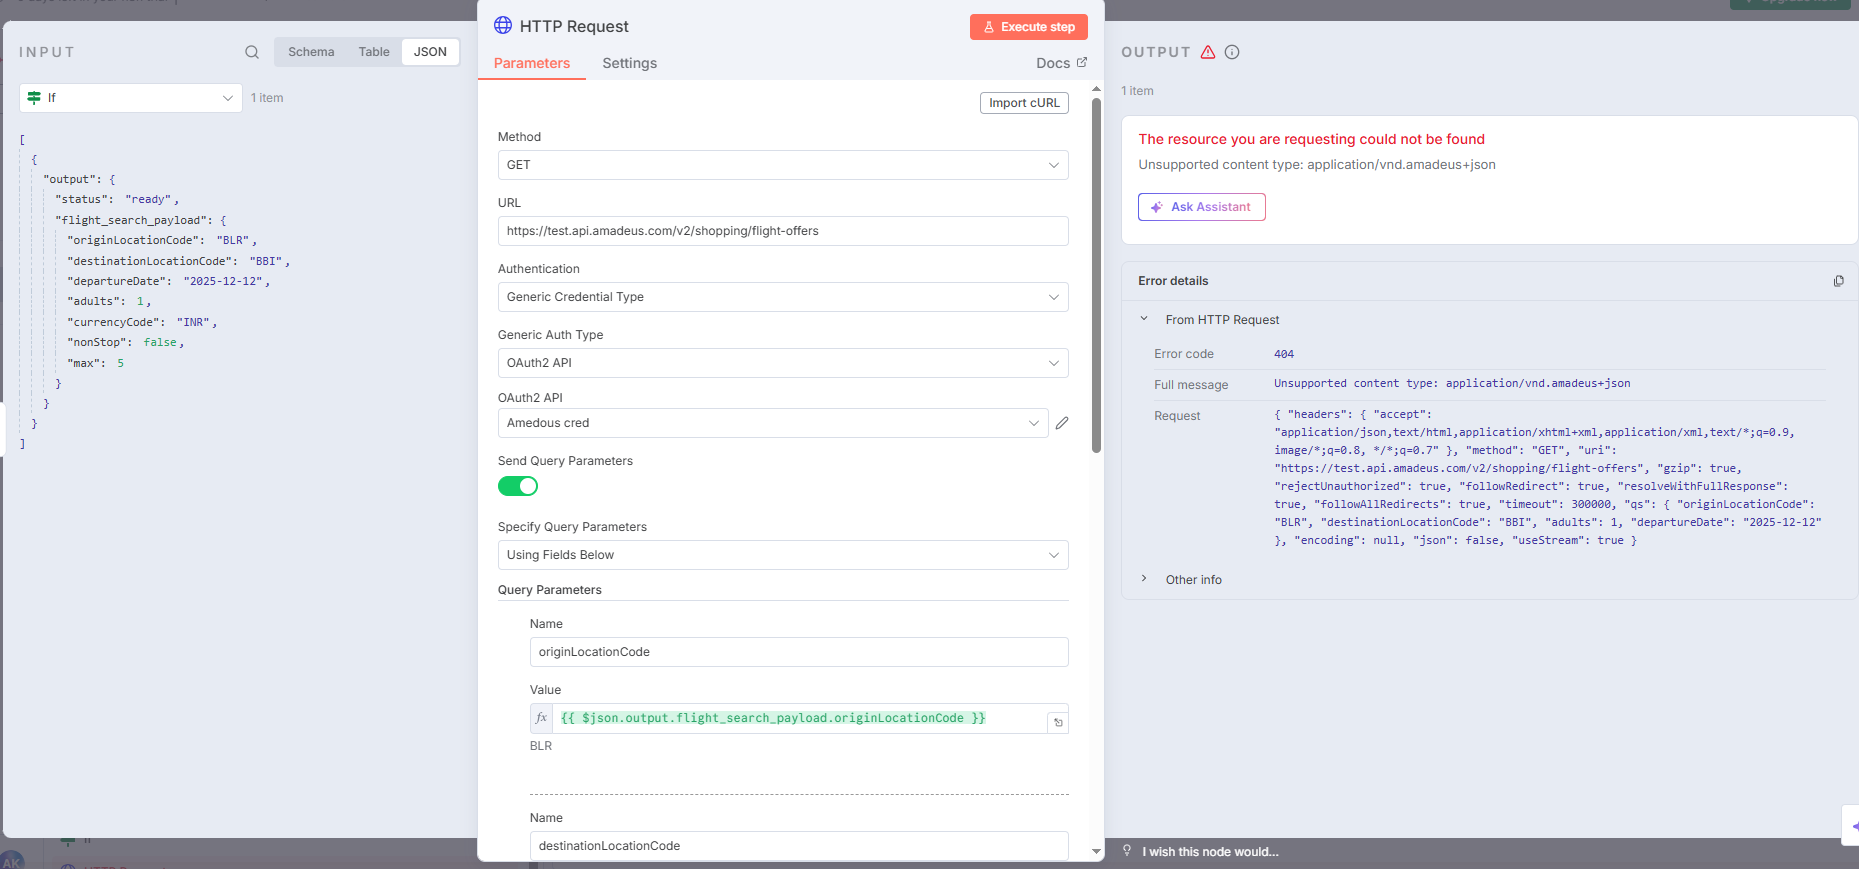Copy error details with the copy icon
Image resolution: width=1859 pixels, height=869 pixels.
point(1838,281)
